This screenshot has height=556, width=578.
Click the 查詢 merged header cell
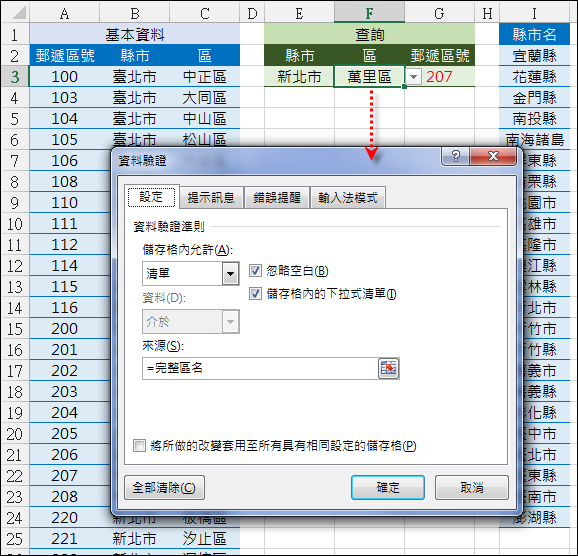click(369, 34)
